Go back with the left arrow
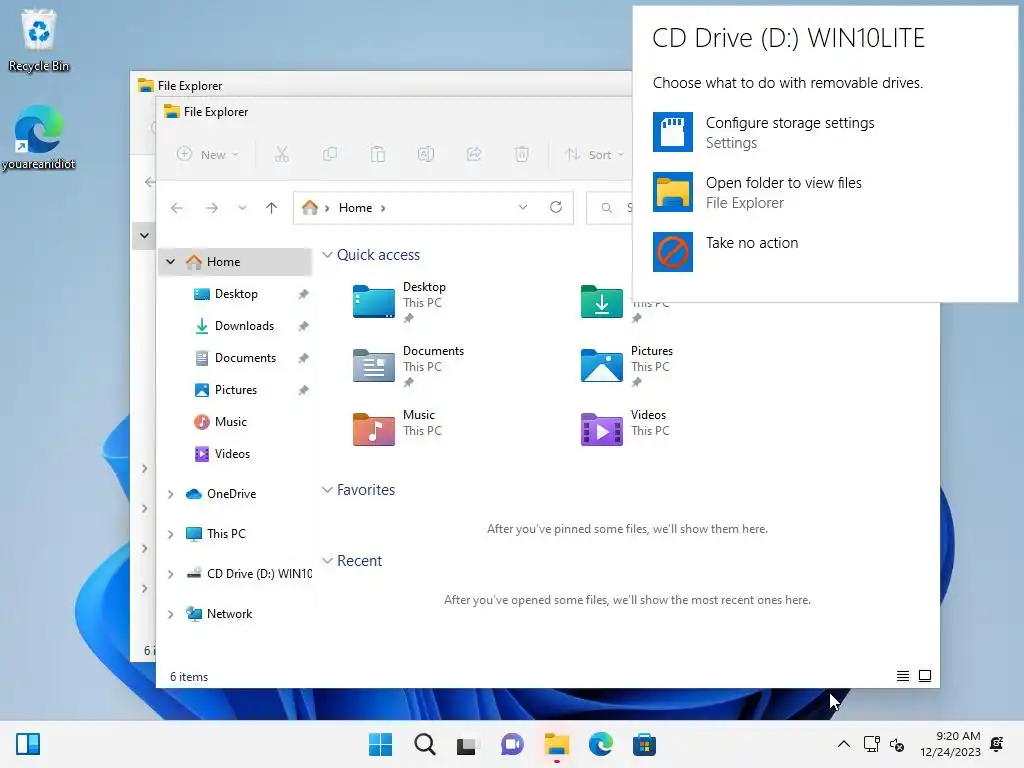Screen dimensions: 1024x768 coord(176,208)
